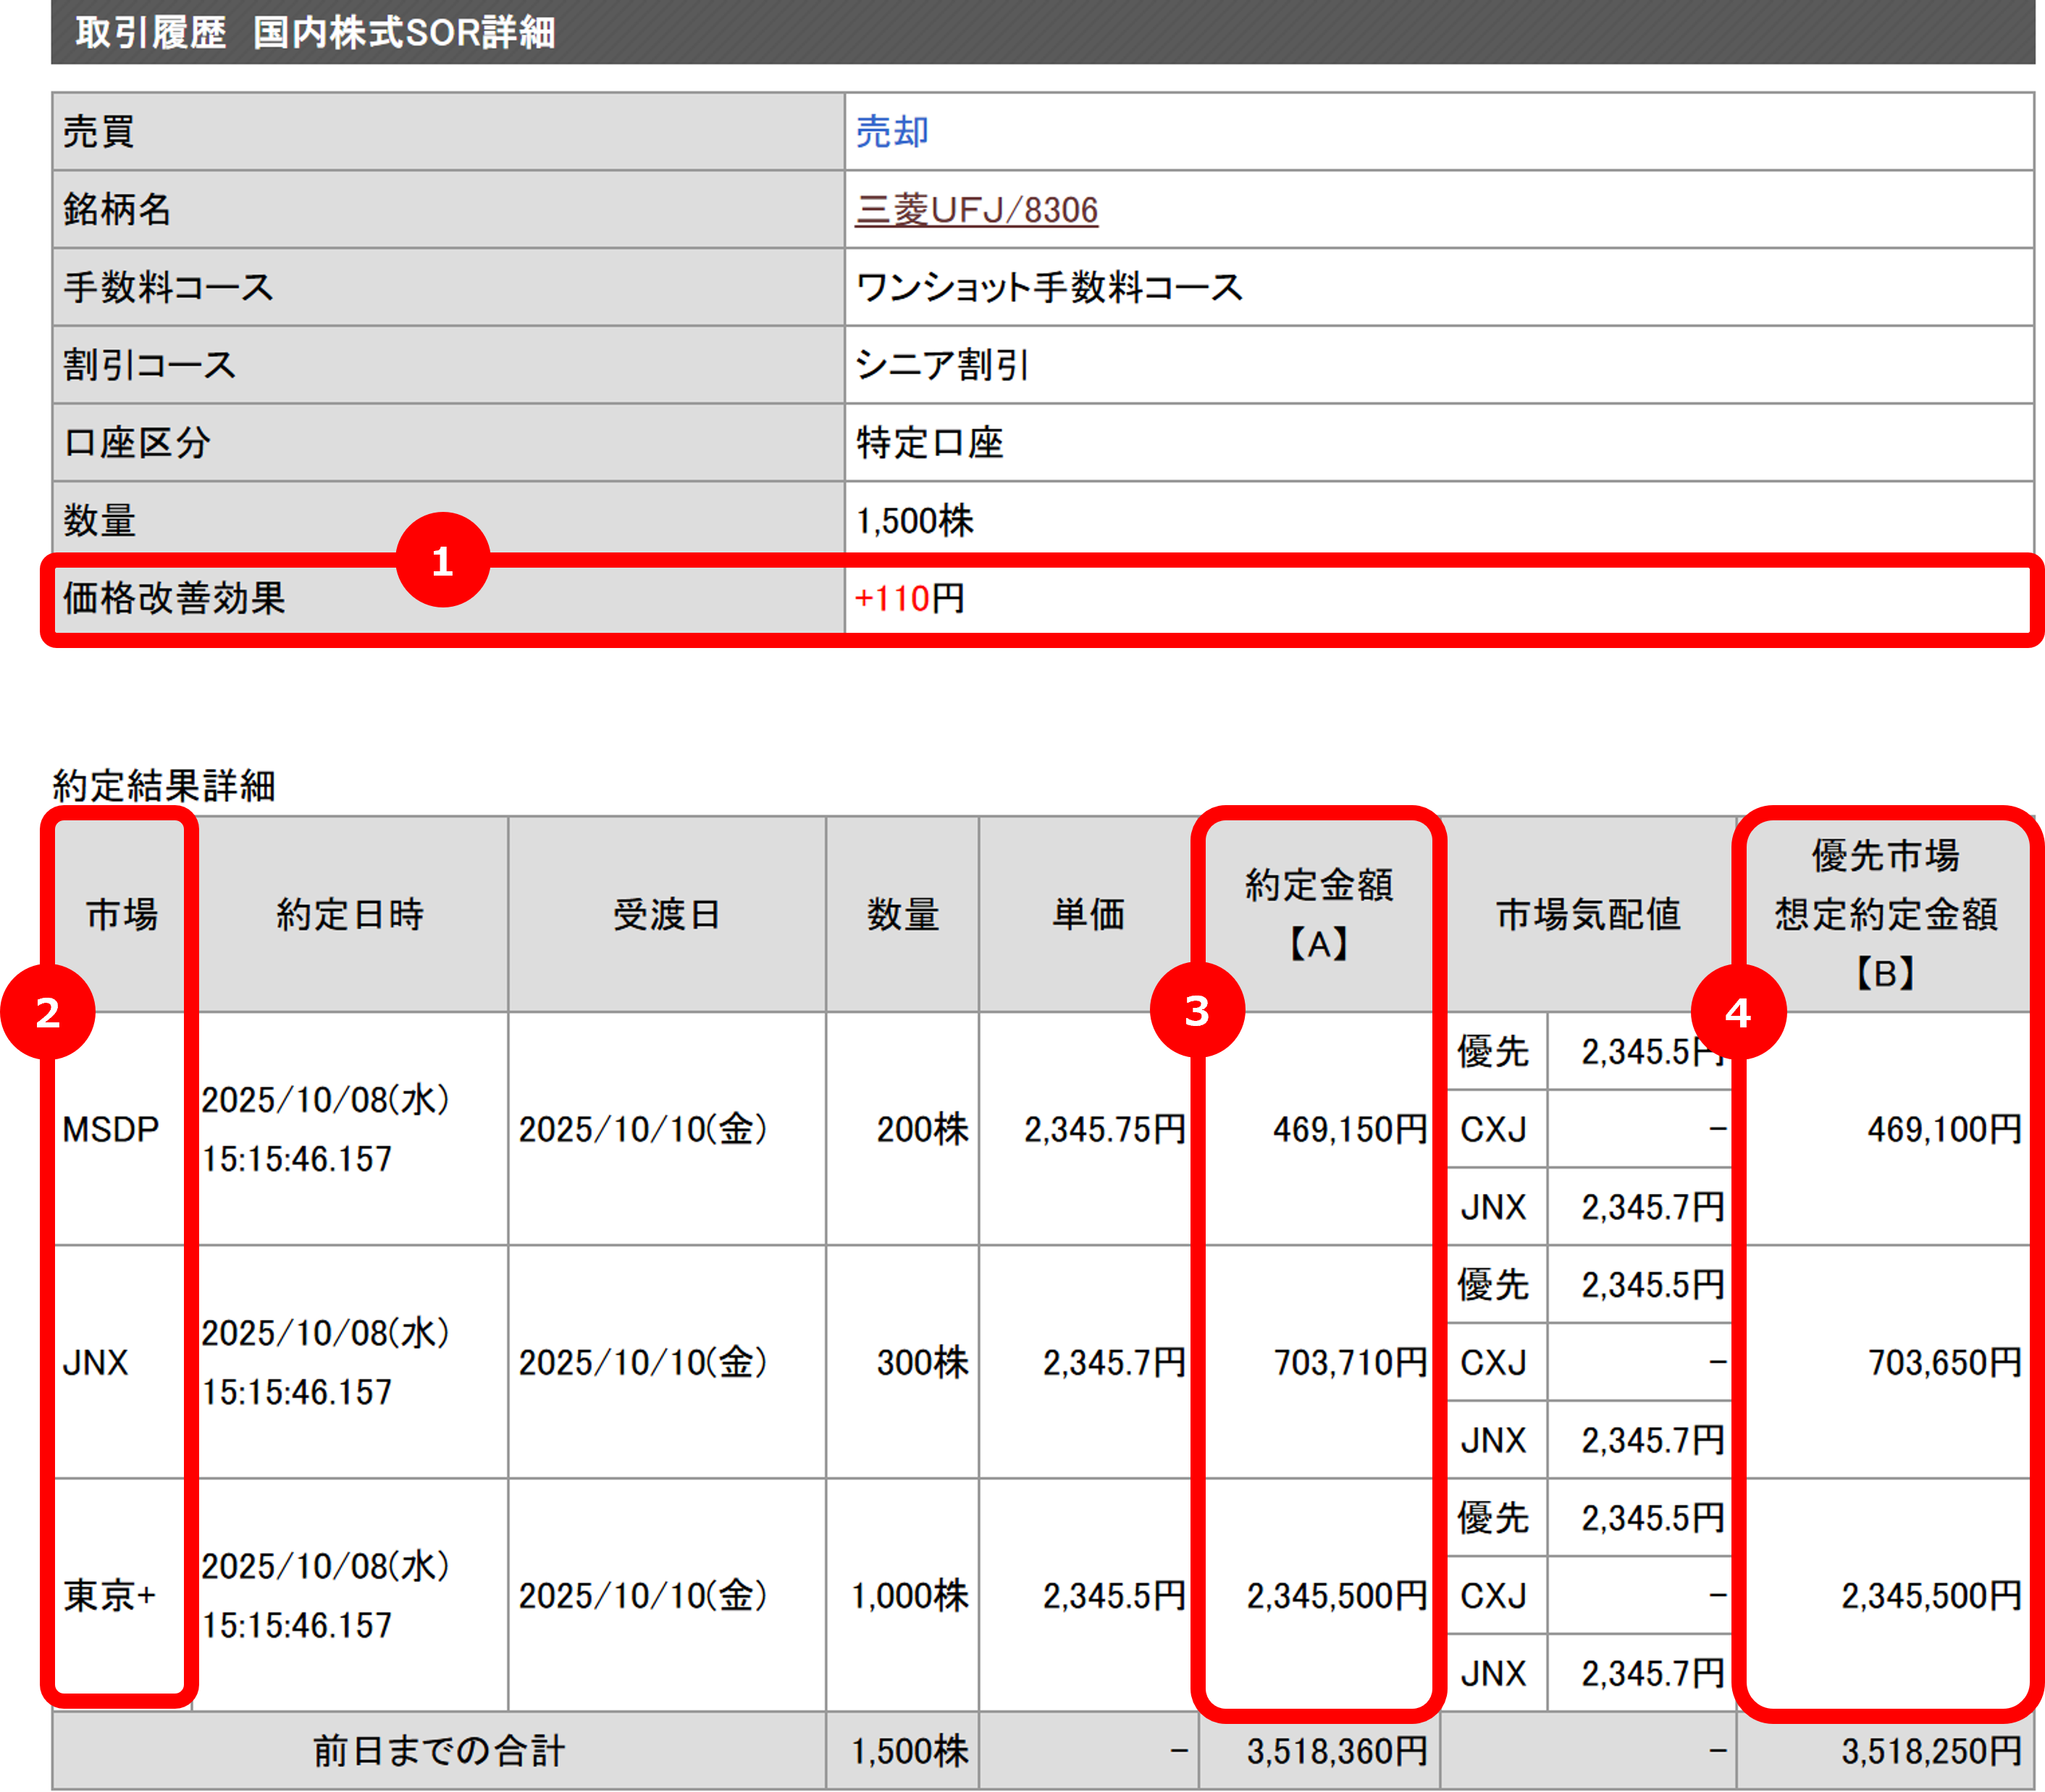Click the 2,345.75円 unit price cell

click(x=1104, y=1129)
